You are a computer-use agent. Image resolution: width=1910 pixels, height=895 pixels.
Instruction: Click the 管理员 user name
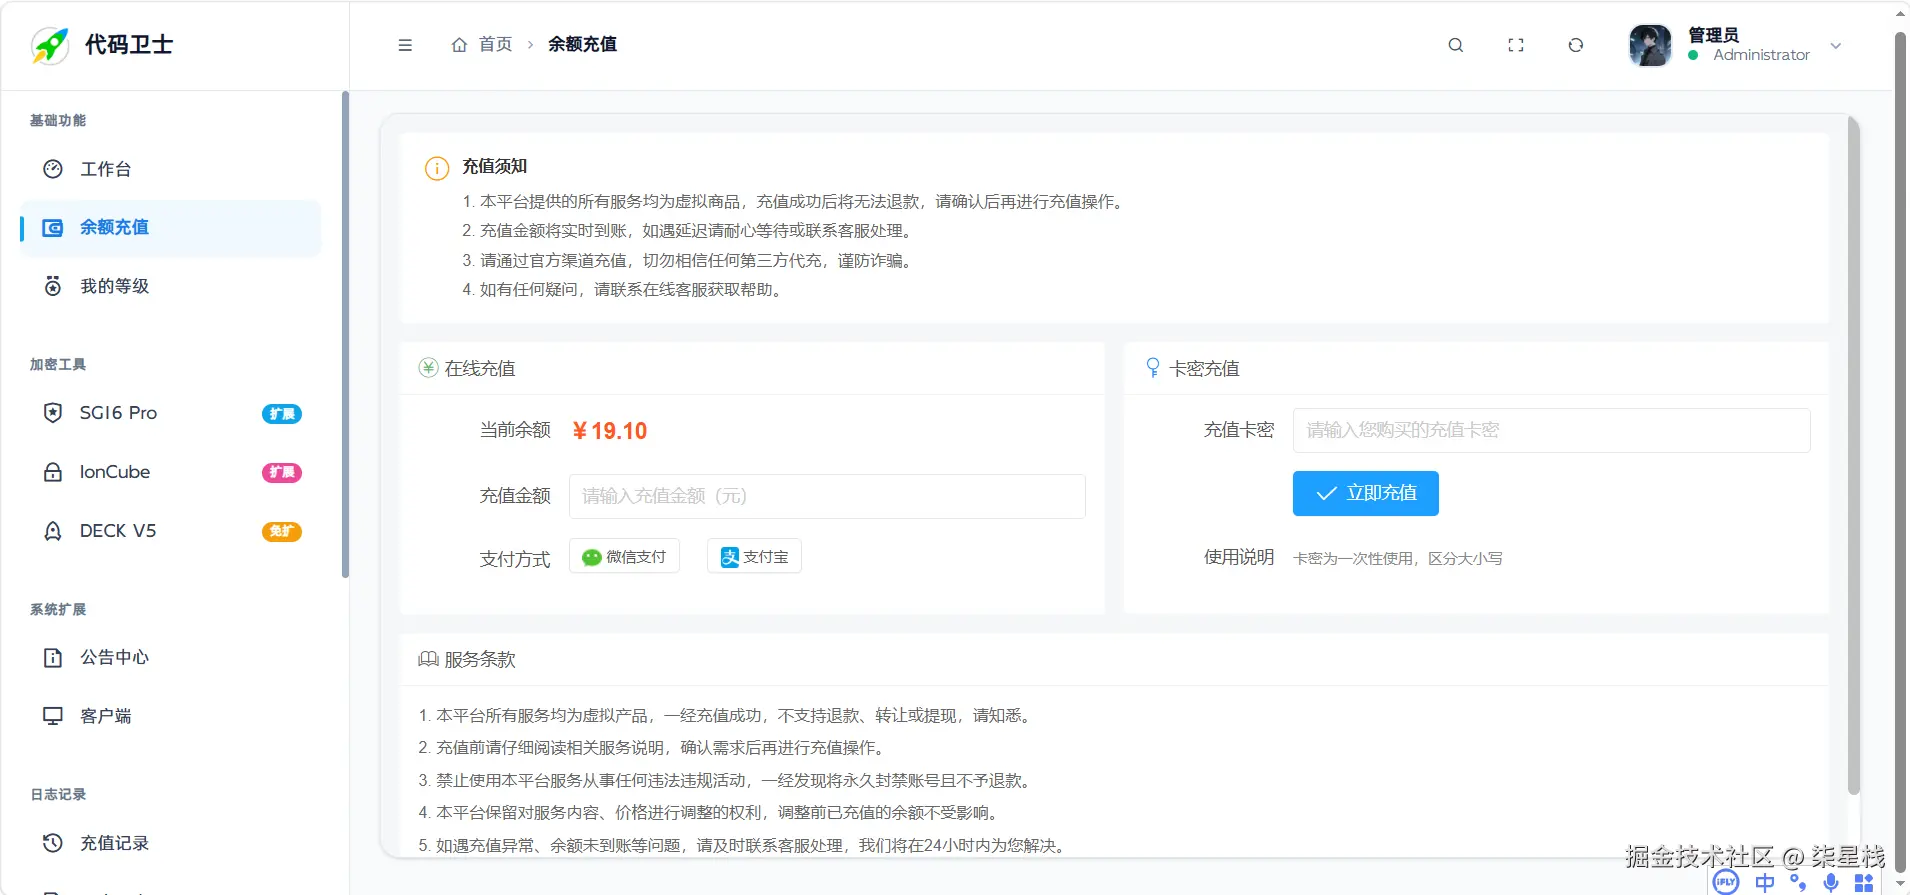tap(1714, 35)
